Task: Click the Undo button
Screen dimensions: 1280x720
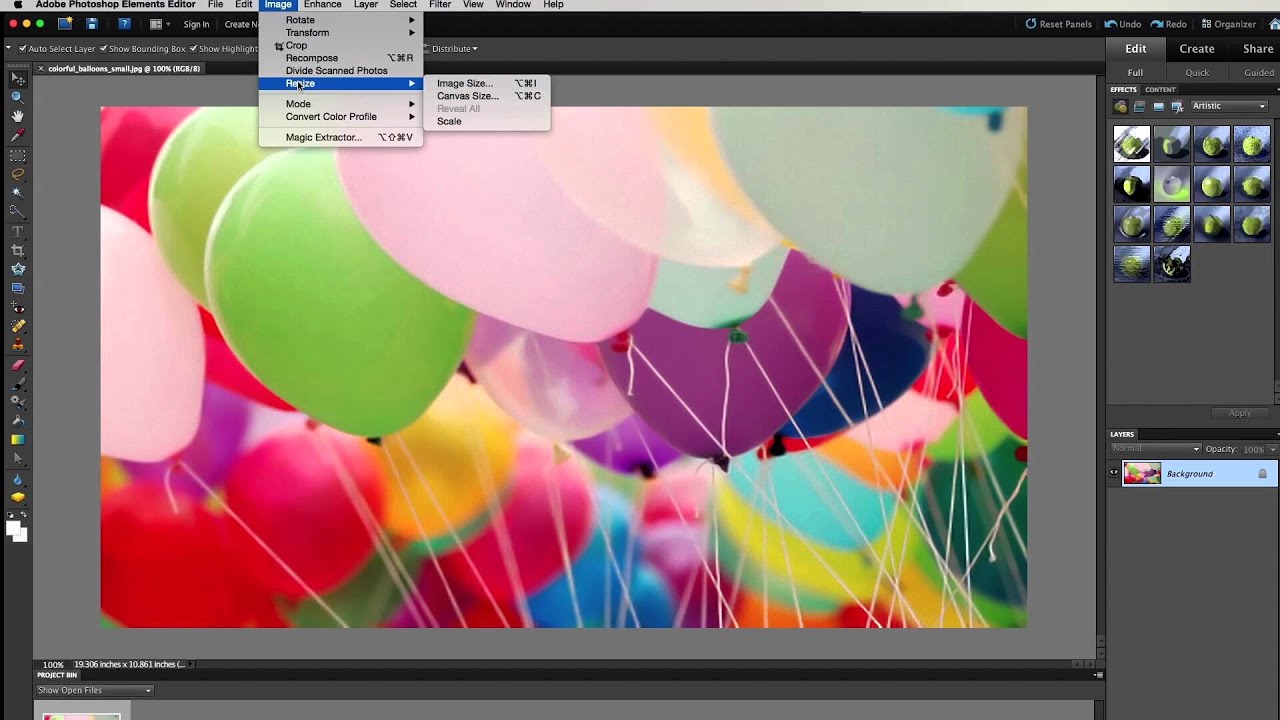Action: tap(1123, 24)
